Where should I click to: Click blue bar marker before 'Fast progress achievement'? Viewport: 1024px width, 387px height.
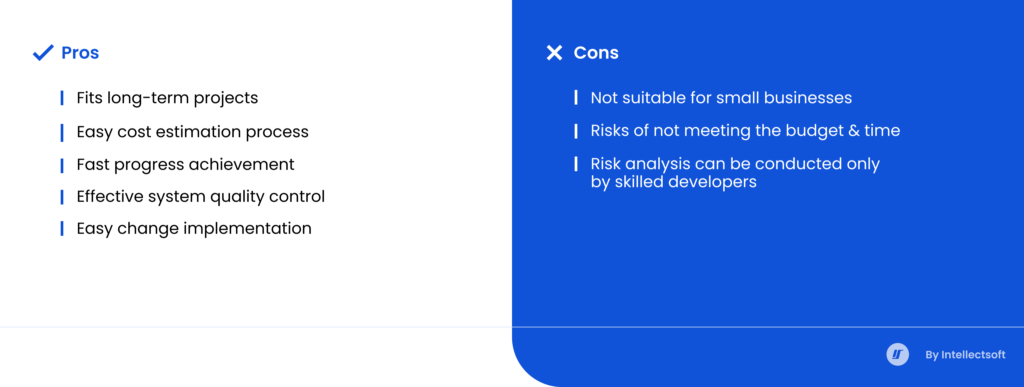click(x=62, y=165)
